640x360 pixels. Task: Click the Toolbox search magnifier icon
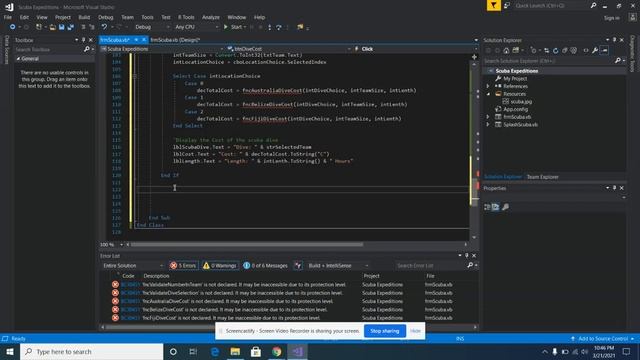(x=87, y=49)
